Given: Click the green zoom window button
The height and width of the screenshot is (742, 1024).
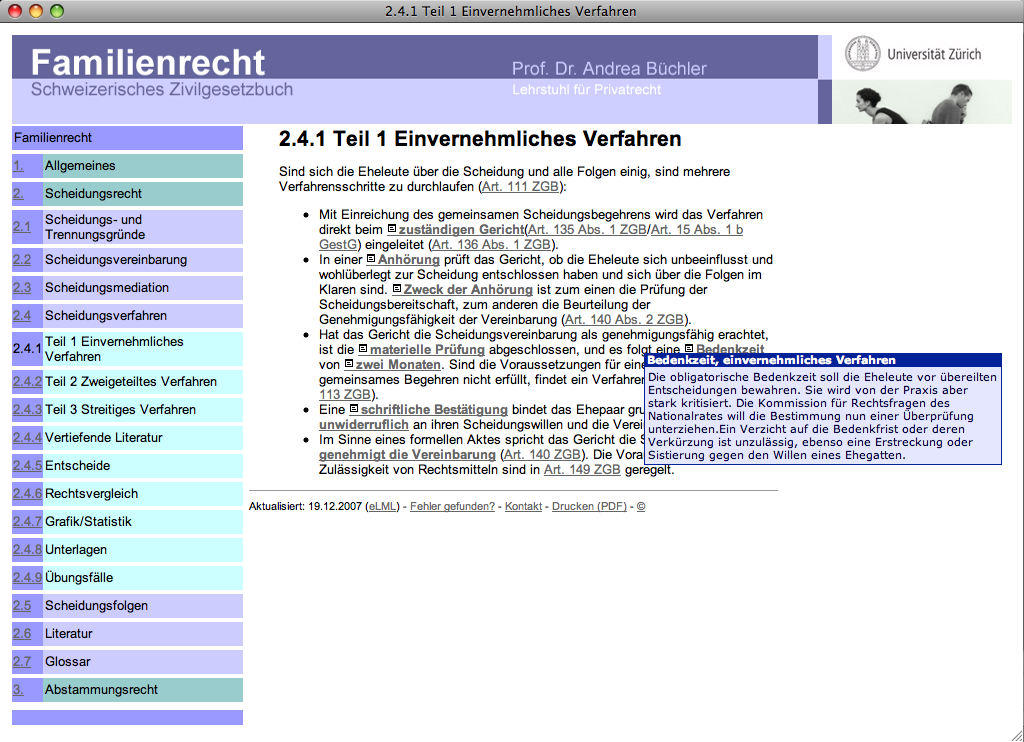Looking at the screenshot, I should click(57, 11).
